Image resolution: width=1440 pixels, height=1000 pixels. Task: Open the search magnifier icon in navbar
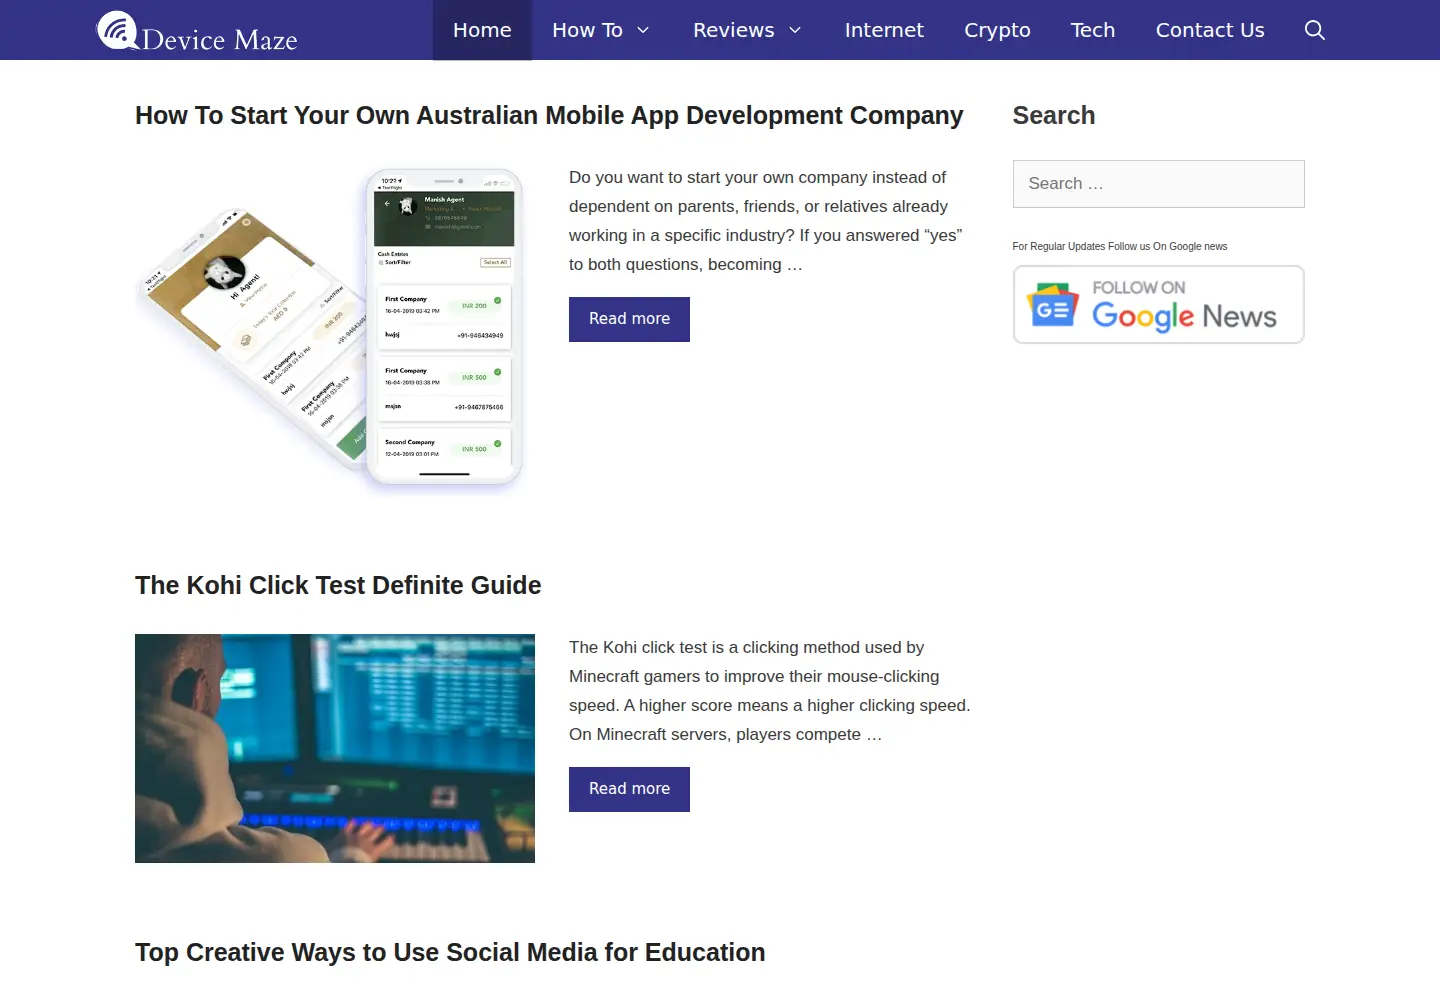1314,30
